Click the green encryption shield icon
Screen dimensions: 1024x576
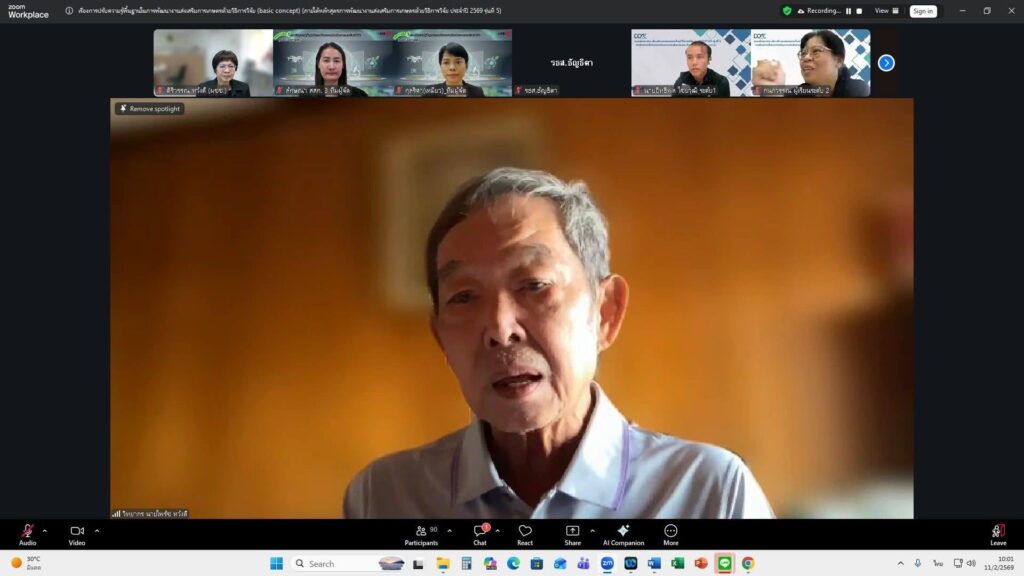point(787,11)
